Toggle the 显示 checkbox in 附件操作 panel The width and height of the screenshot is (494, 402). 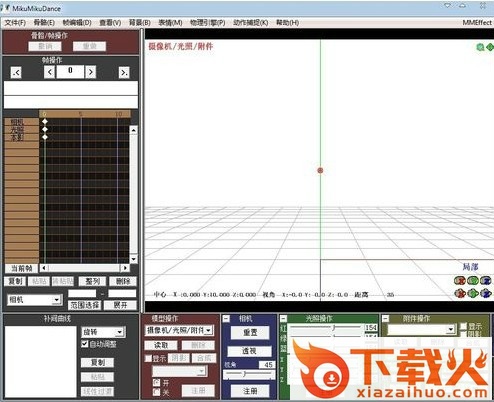(x=463, y=326)
